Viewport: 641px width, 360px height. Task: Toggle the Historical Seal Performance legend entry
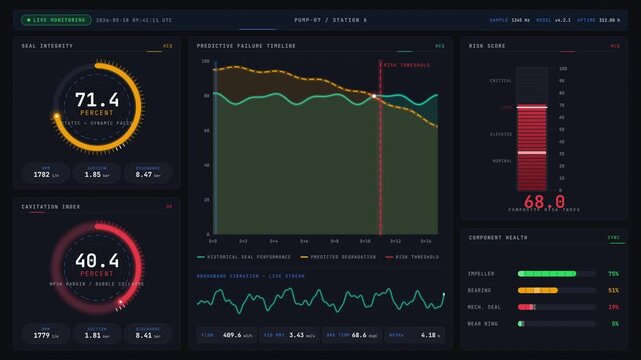click(x=244, y=257)
